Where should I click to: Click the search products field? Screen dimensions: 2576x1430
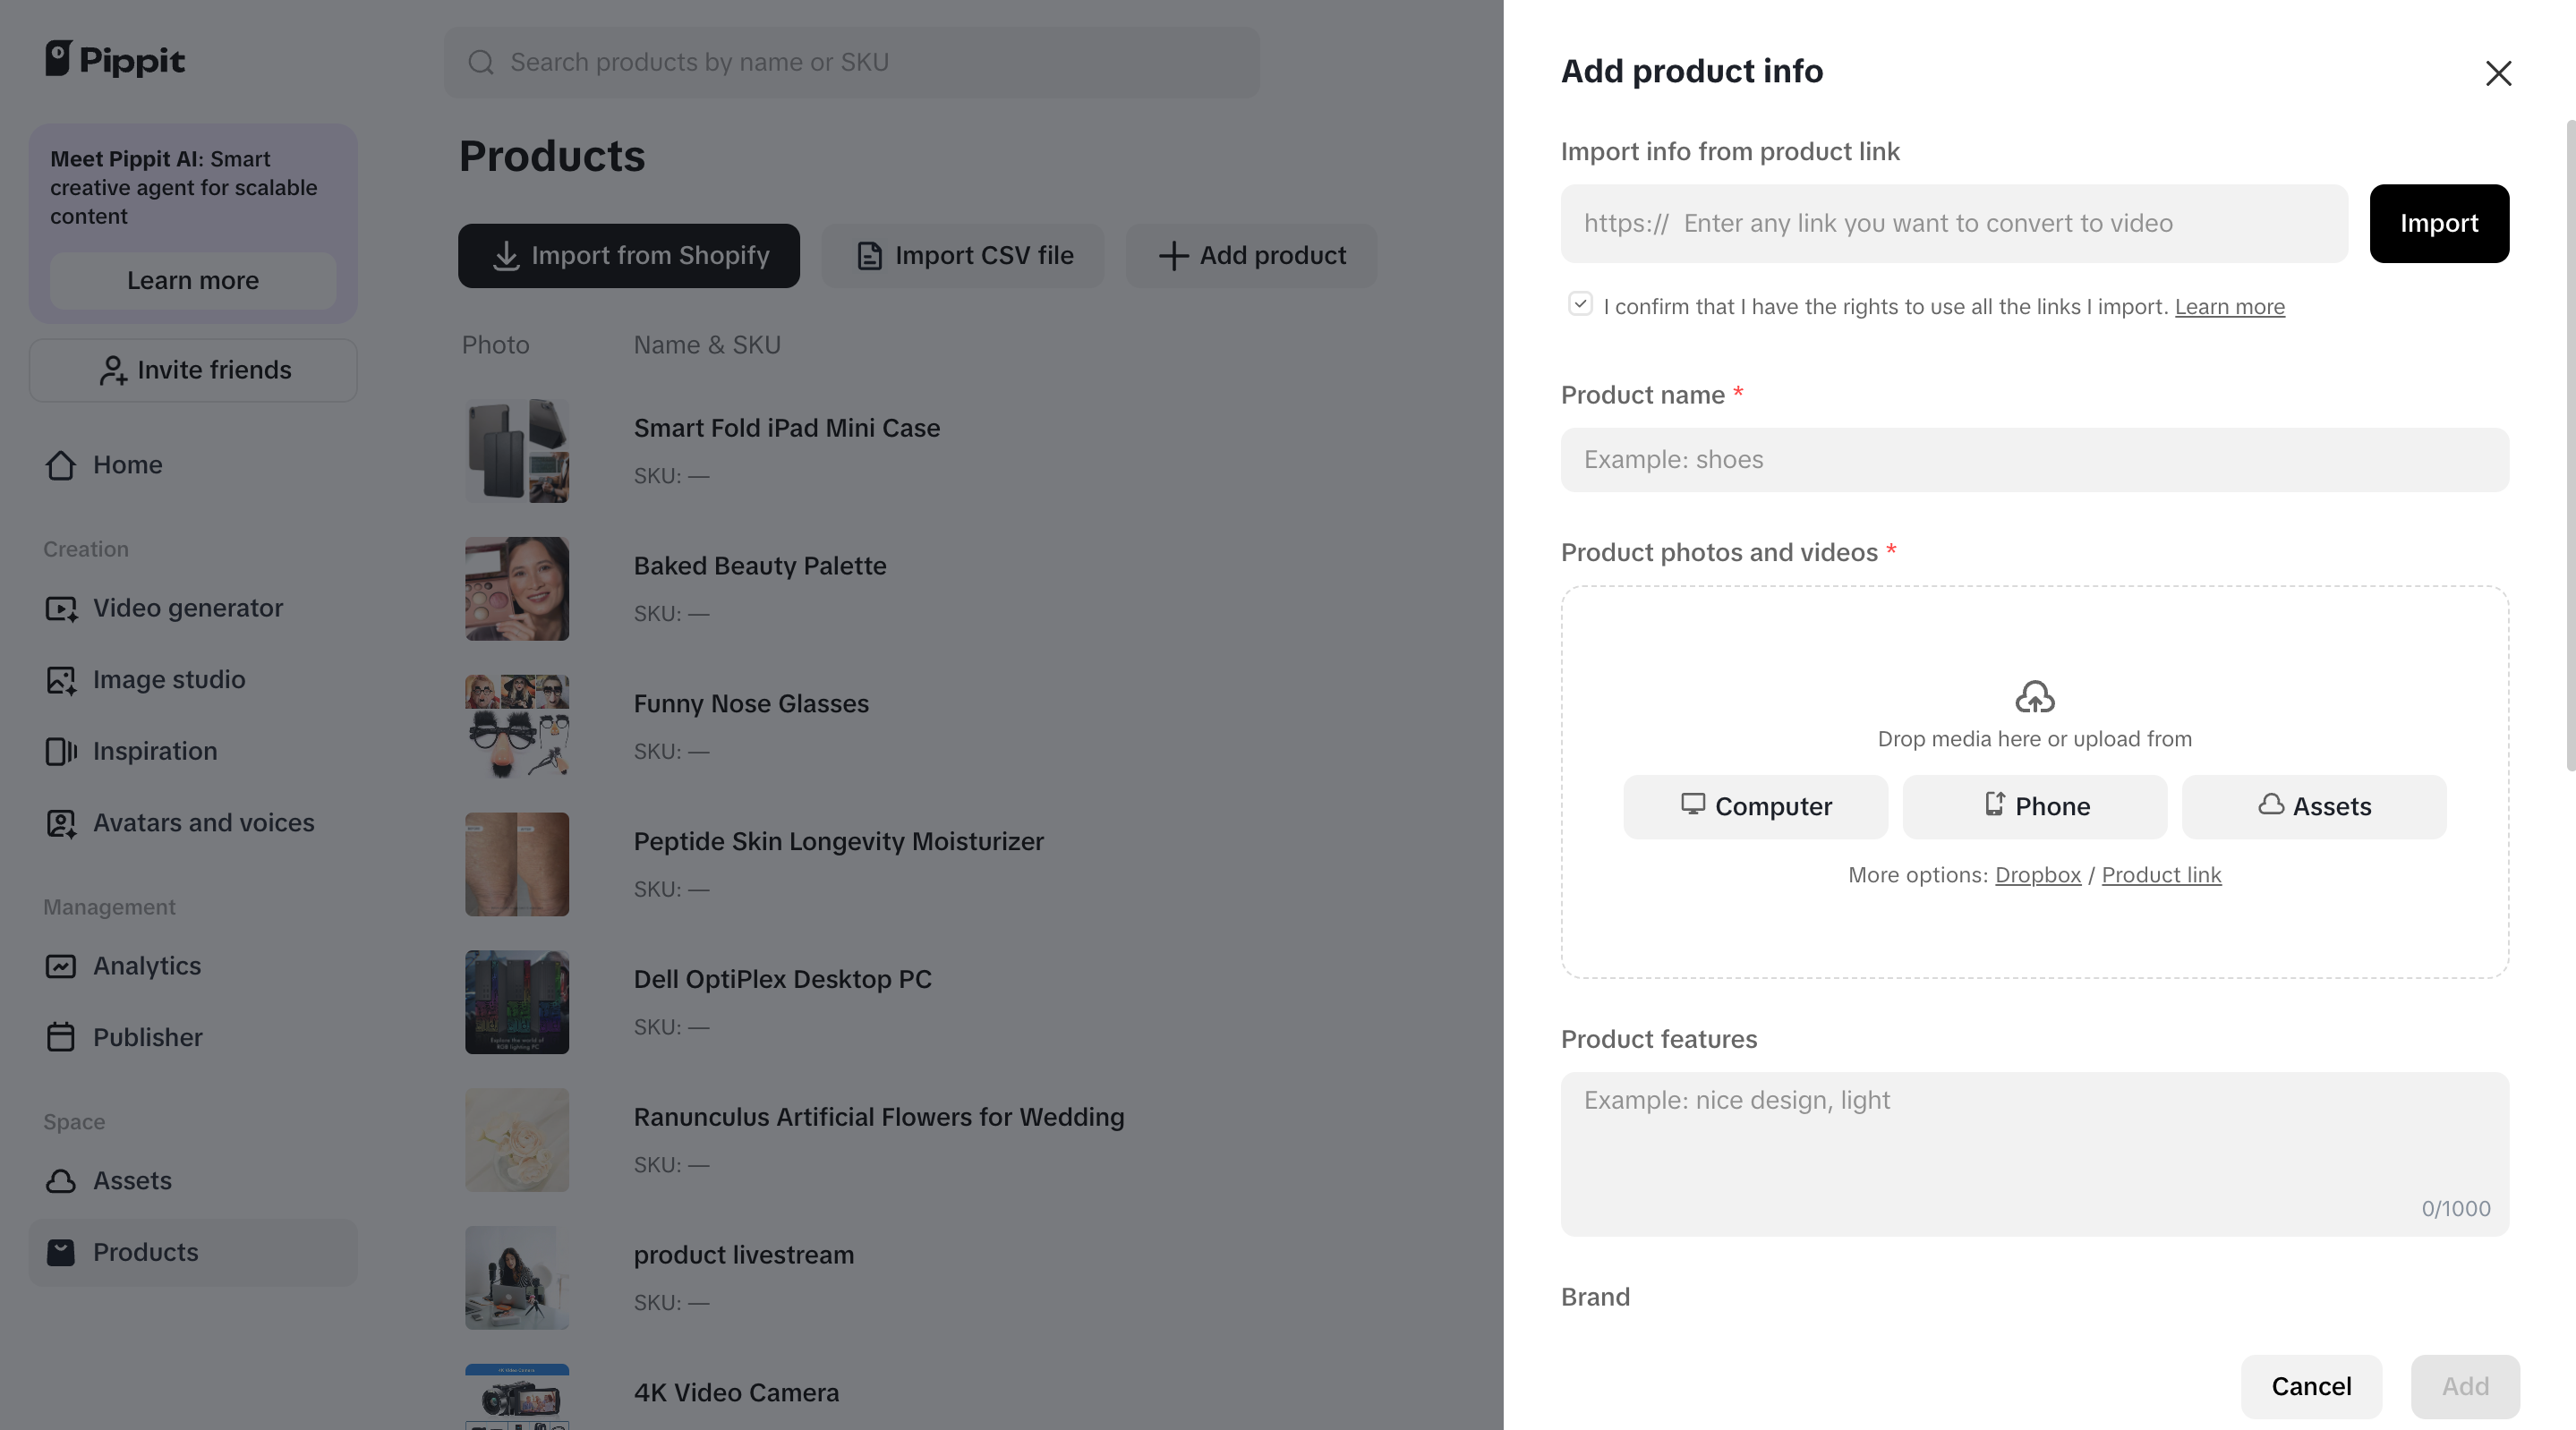tap(851, 62)
